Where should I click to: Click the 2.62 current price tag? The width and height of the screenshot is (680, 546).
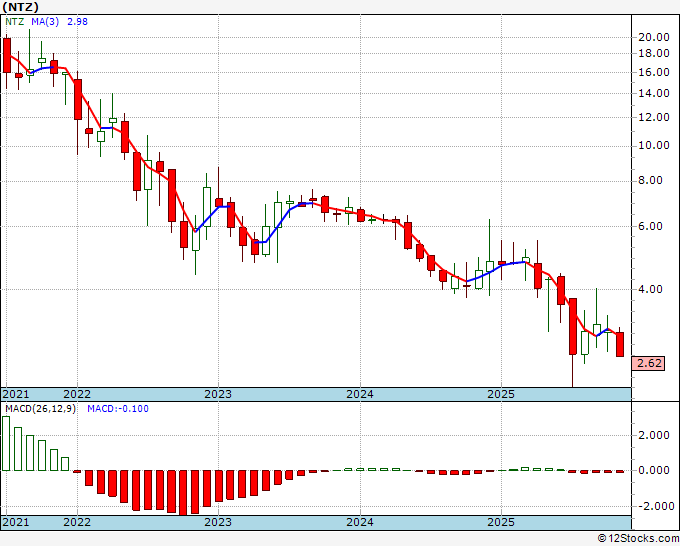[x=648, y=363]
